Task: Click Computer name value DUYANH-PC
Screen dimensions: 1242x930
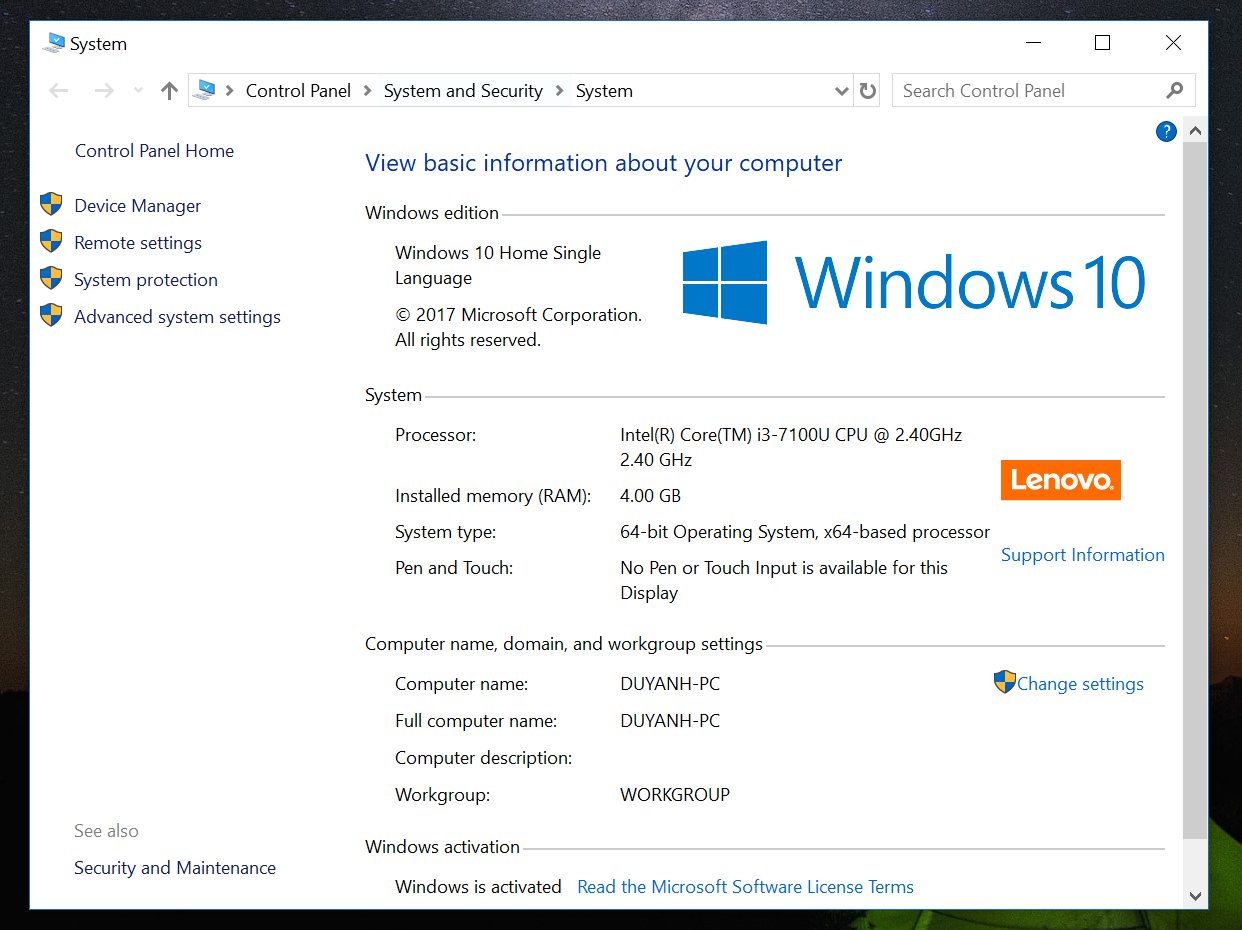Action: click(x=670, y=684)
